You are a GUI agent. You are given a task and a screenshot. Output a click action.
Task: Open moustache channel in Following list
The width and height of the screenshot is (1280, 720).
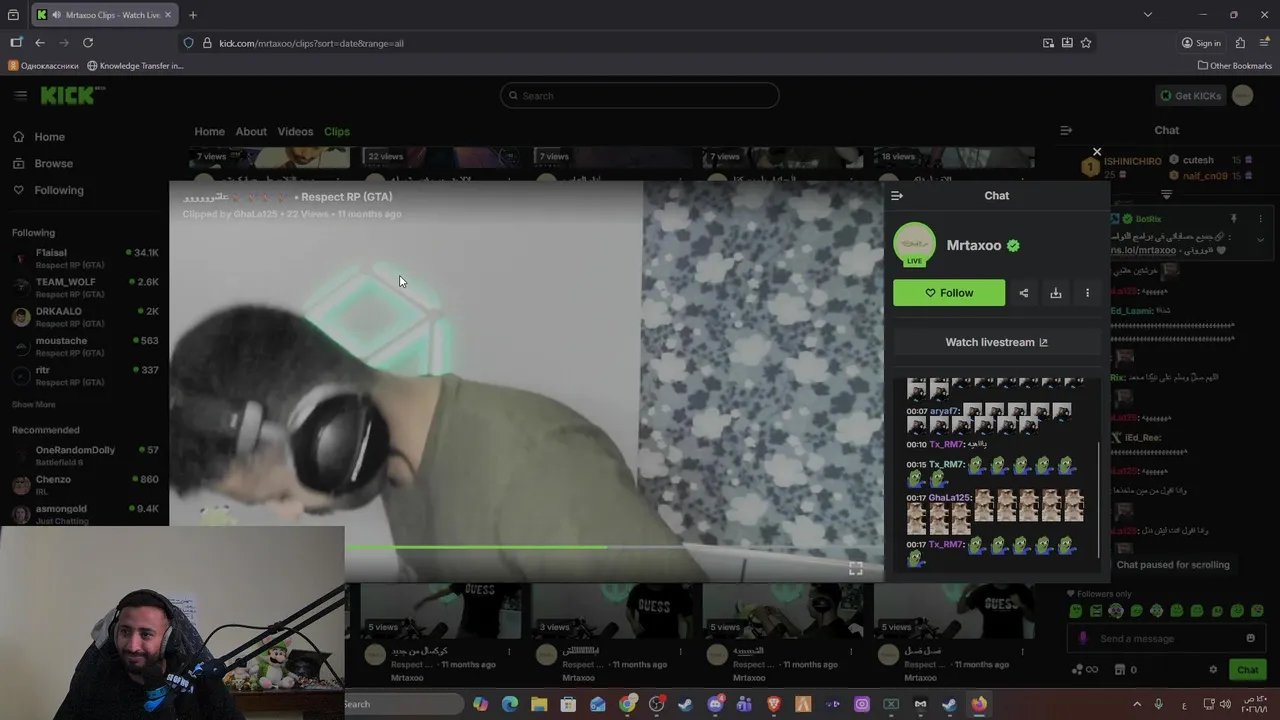tap(85, 346)
